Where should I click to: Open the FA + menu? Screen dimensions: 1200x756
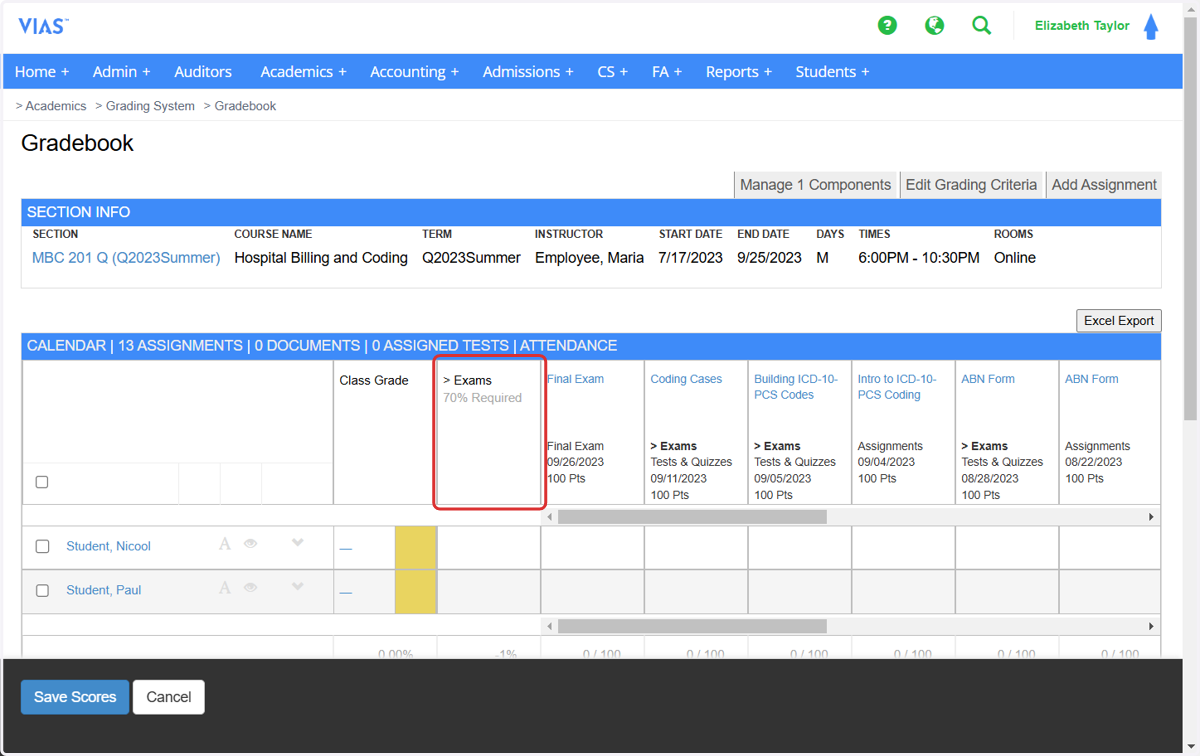(x=667, y=72)
